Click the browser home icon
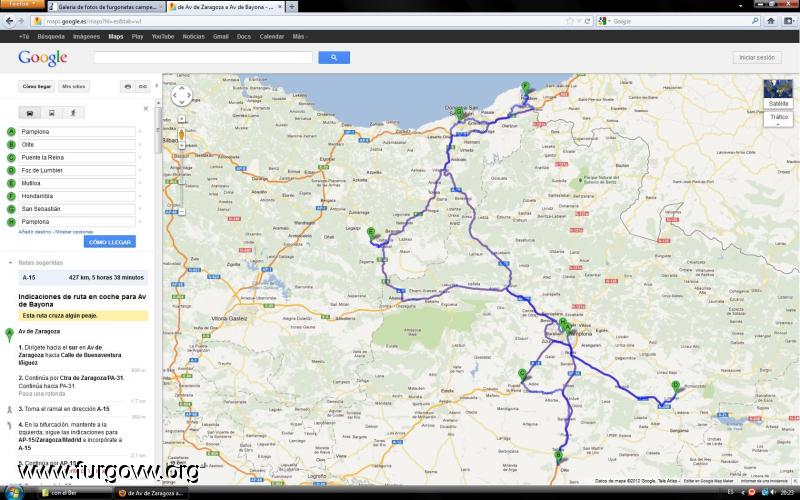 tap(771, 21)
